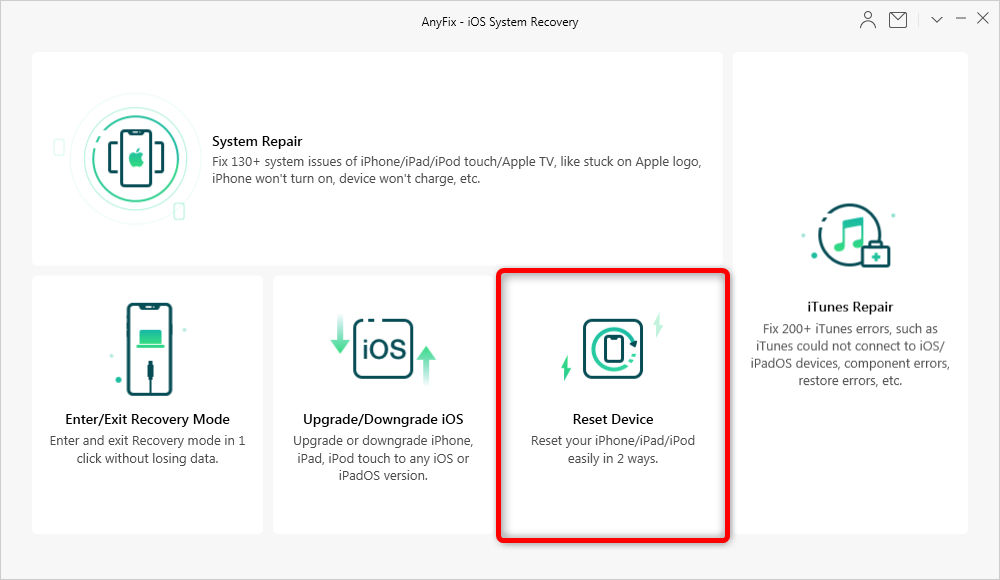This screenshot has height=580, width=1000.
Task: Click the 'Fix 130+ system issues' description
Action: pyautogui.click(x=457, y=170)
